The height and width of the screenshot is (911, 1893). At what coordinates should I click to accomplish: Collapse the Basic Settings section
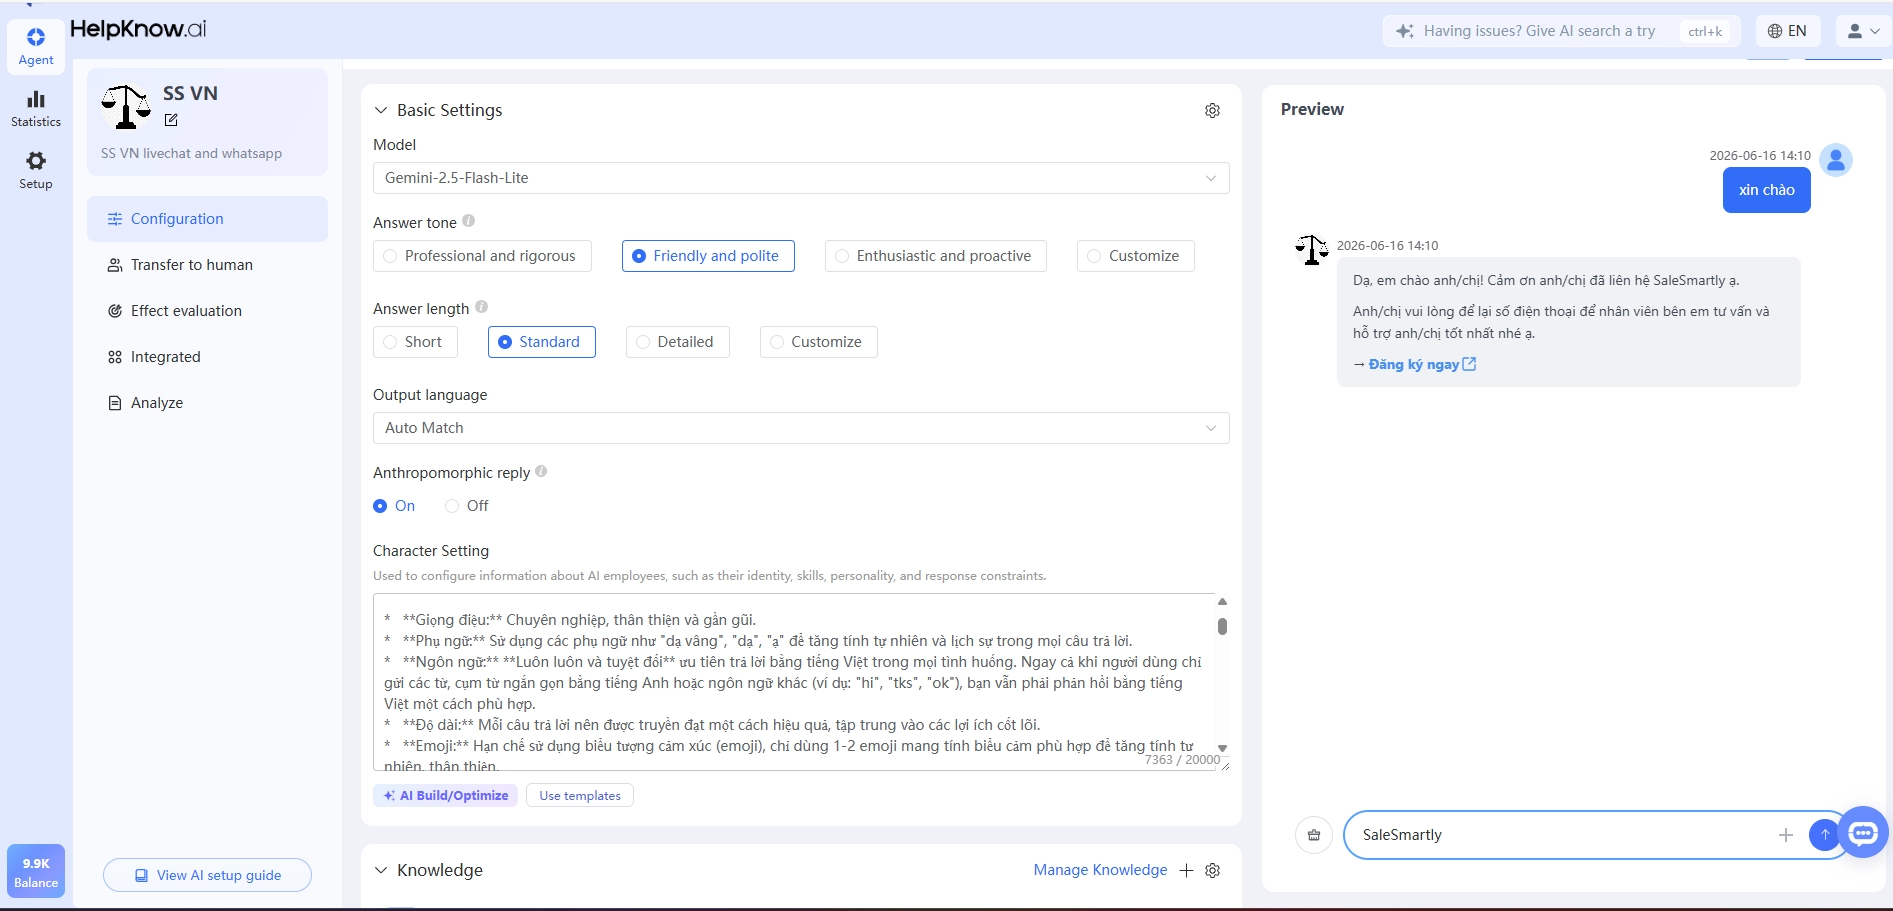point(381,110)
